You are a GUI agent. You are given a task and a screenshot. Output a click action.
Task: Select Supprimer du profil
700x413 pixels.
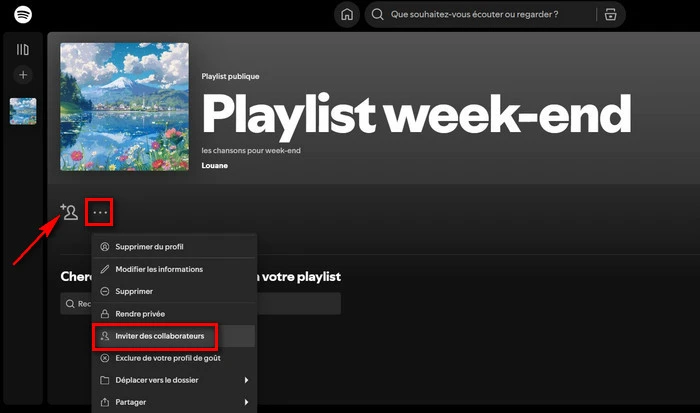click(x=148, y=247)
